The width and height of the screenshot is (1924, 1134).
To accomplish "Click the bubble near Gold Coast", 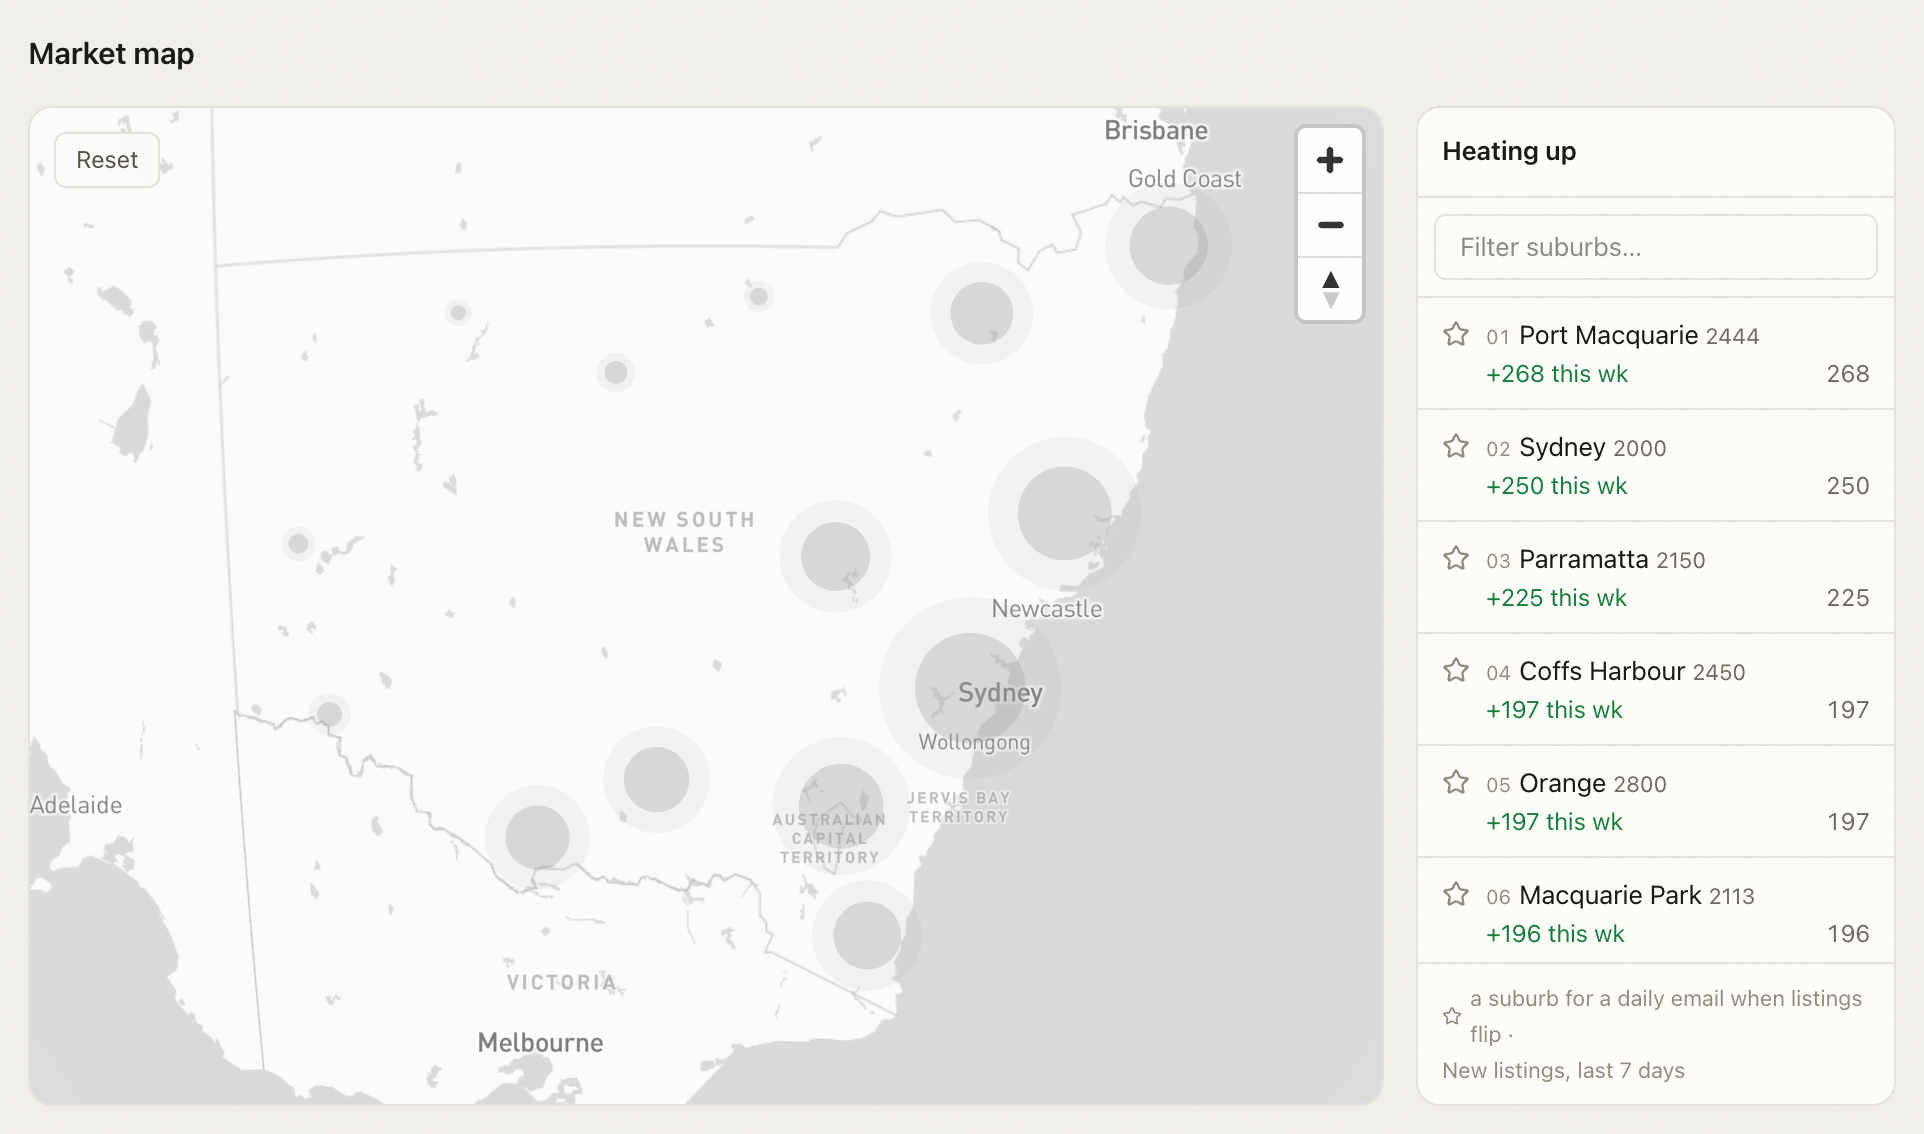I will tap(1168, 245).
